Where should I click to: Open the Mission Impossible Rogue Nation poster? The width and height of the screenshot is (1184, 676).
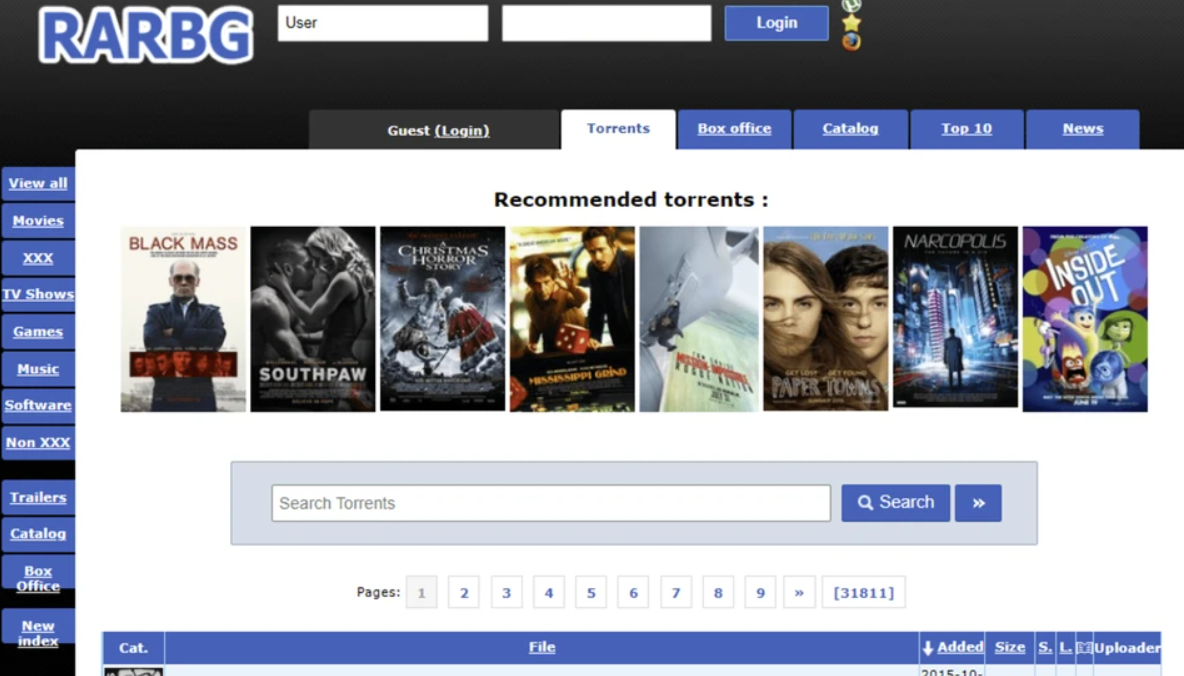pyautogui.click(x=699, y=319)
